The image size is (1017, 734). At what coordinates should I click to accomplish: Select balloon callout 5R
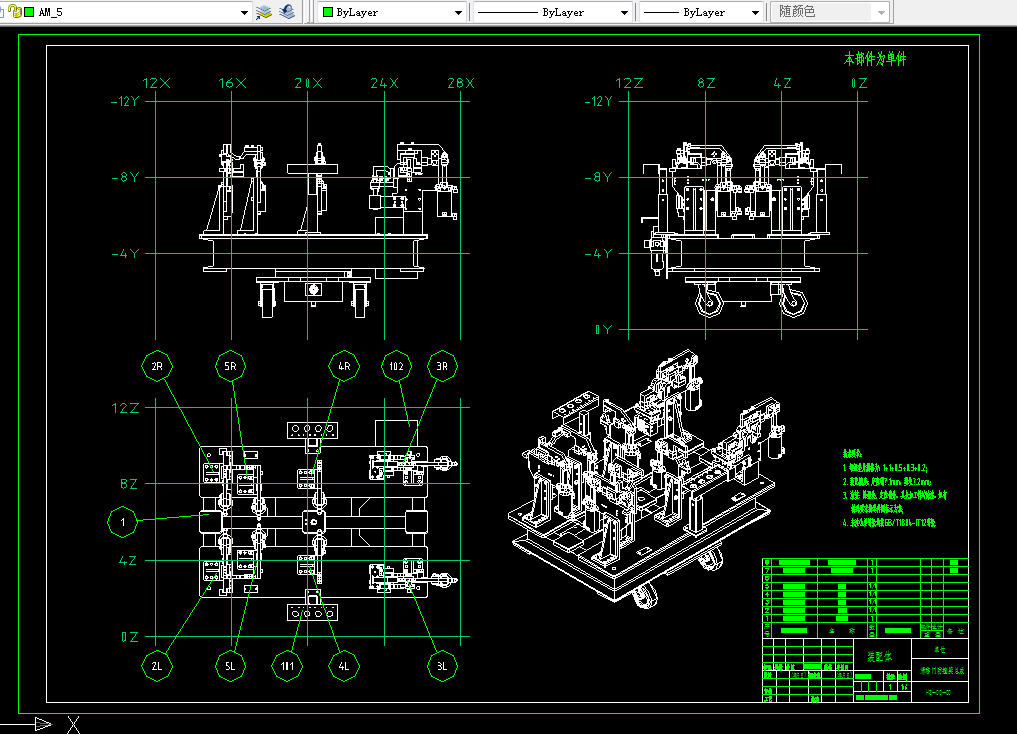click(230, 366)
